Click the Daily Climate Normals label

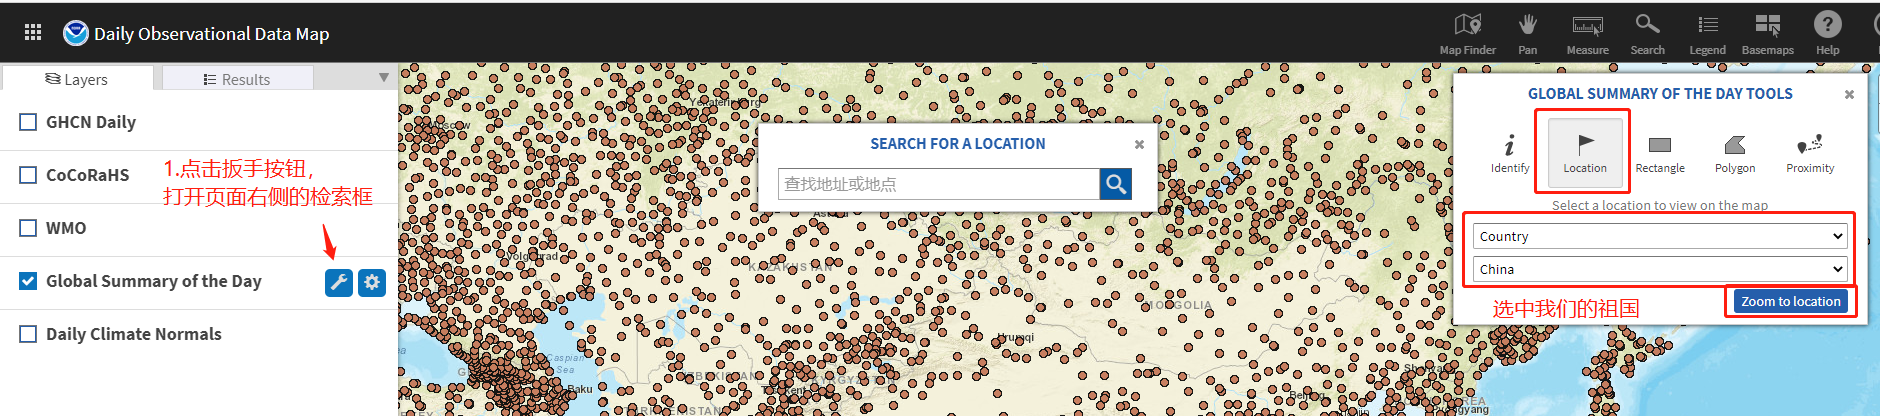point(134,334)
